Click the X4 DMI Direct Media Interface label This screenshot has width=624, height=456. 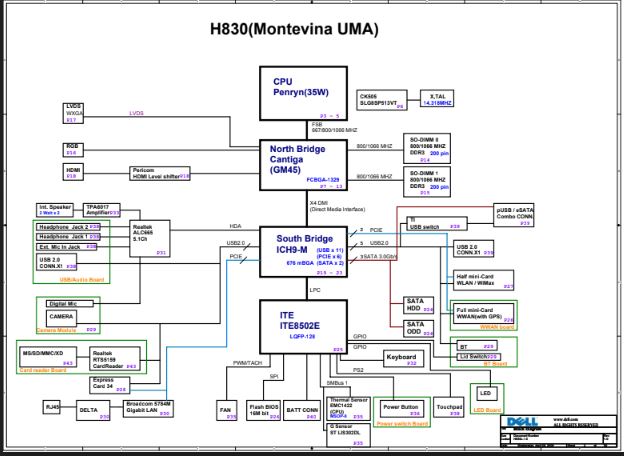pos(337,206)
